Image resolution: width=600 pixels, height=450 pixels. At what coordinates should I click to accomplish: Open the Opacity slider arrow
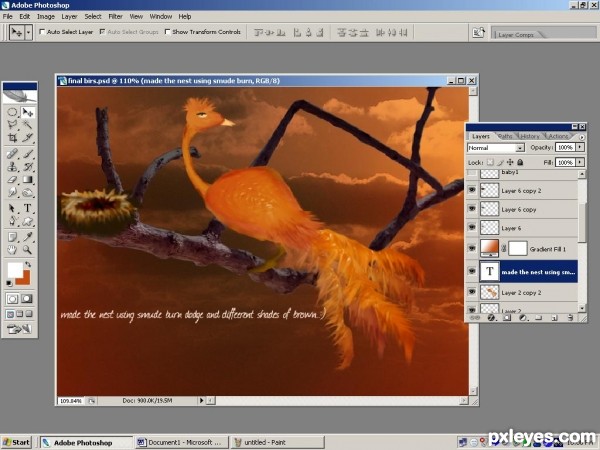tap(580, 147)
